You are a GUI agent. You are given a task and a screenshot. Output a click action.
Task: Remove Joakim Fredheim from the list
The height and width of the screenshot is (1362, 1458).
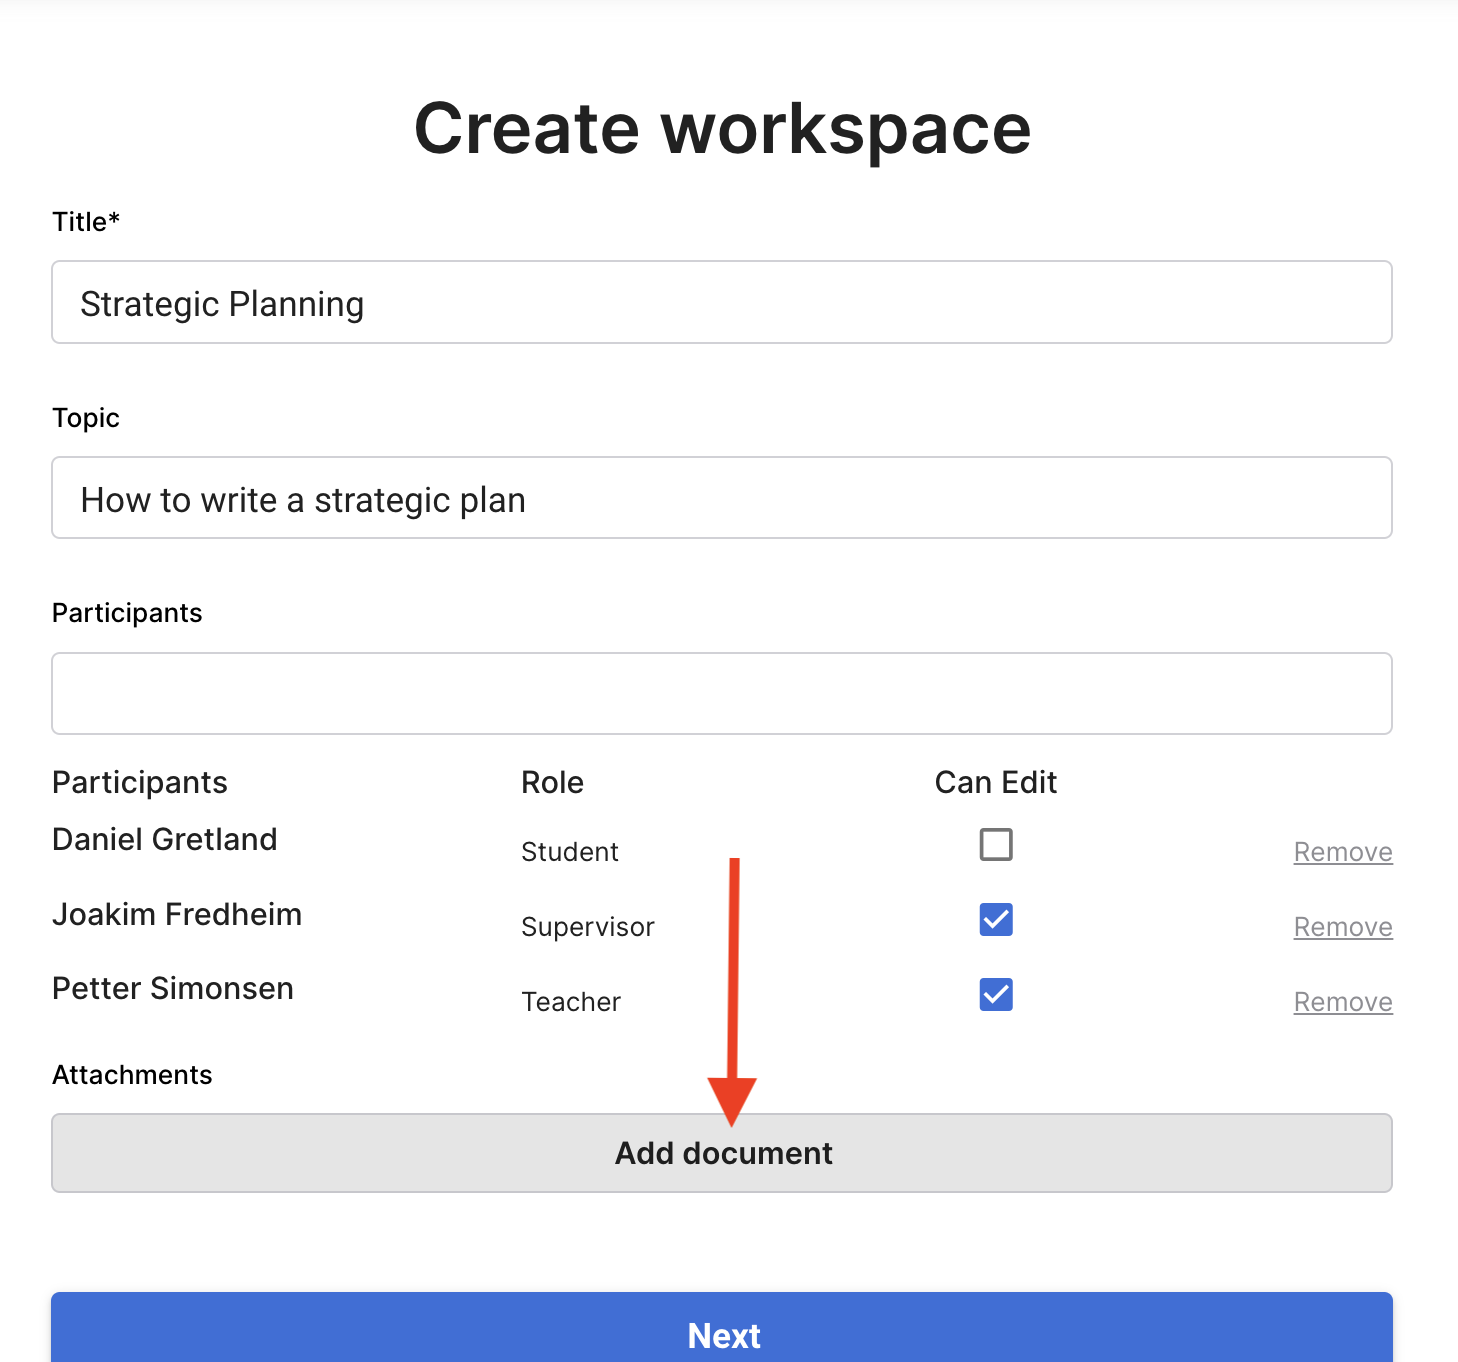pyautogui.click(x=1342, y=927)
